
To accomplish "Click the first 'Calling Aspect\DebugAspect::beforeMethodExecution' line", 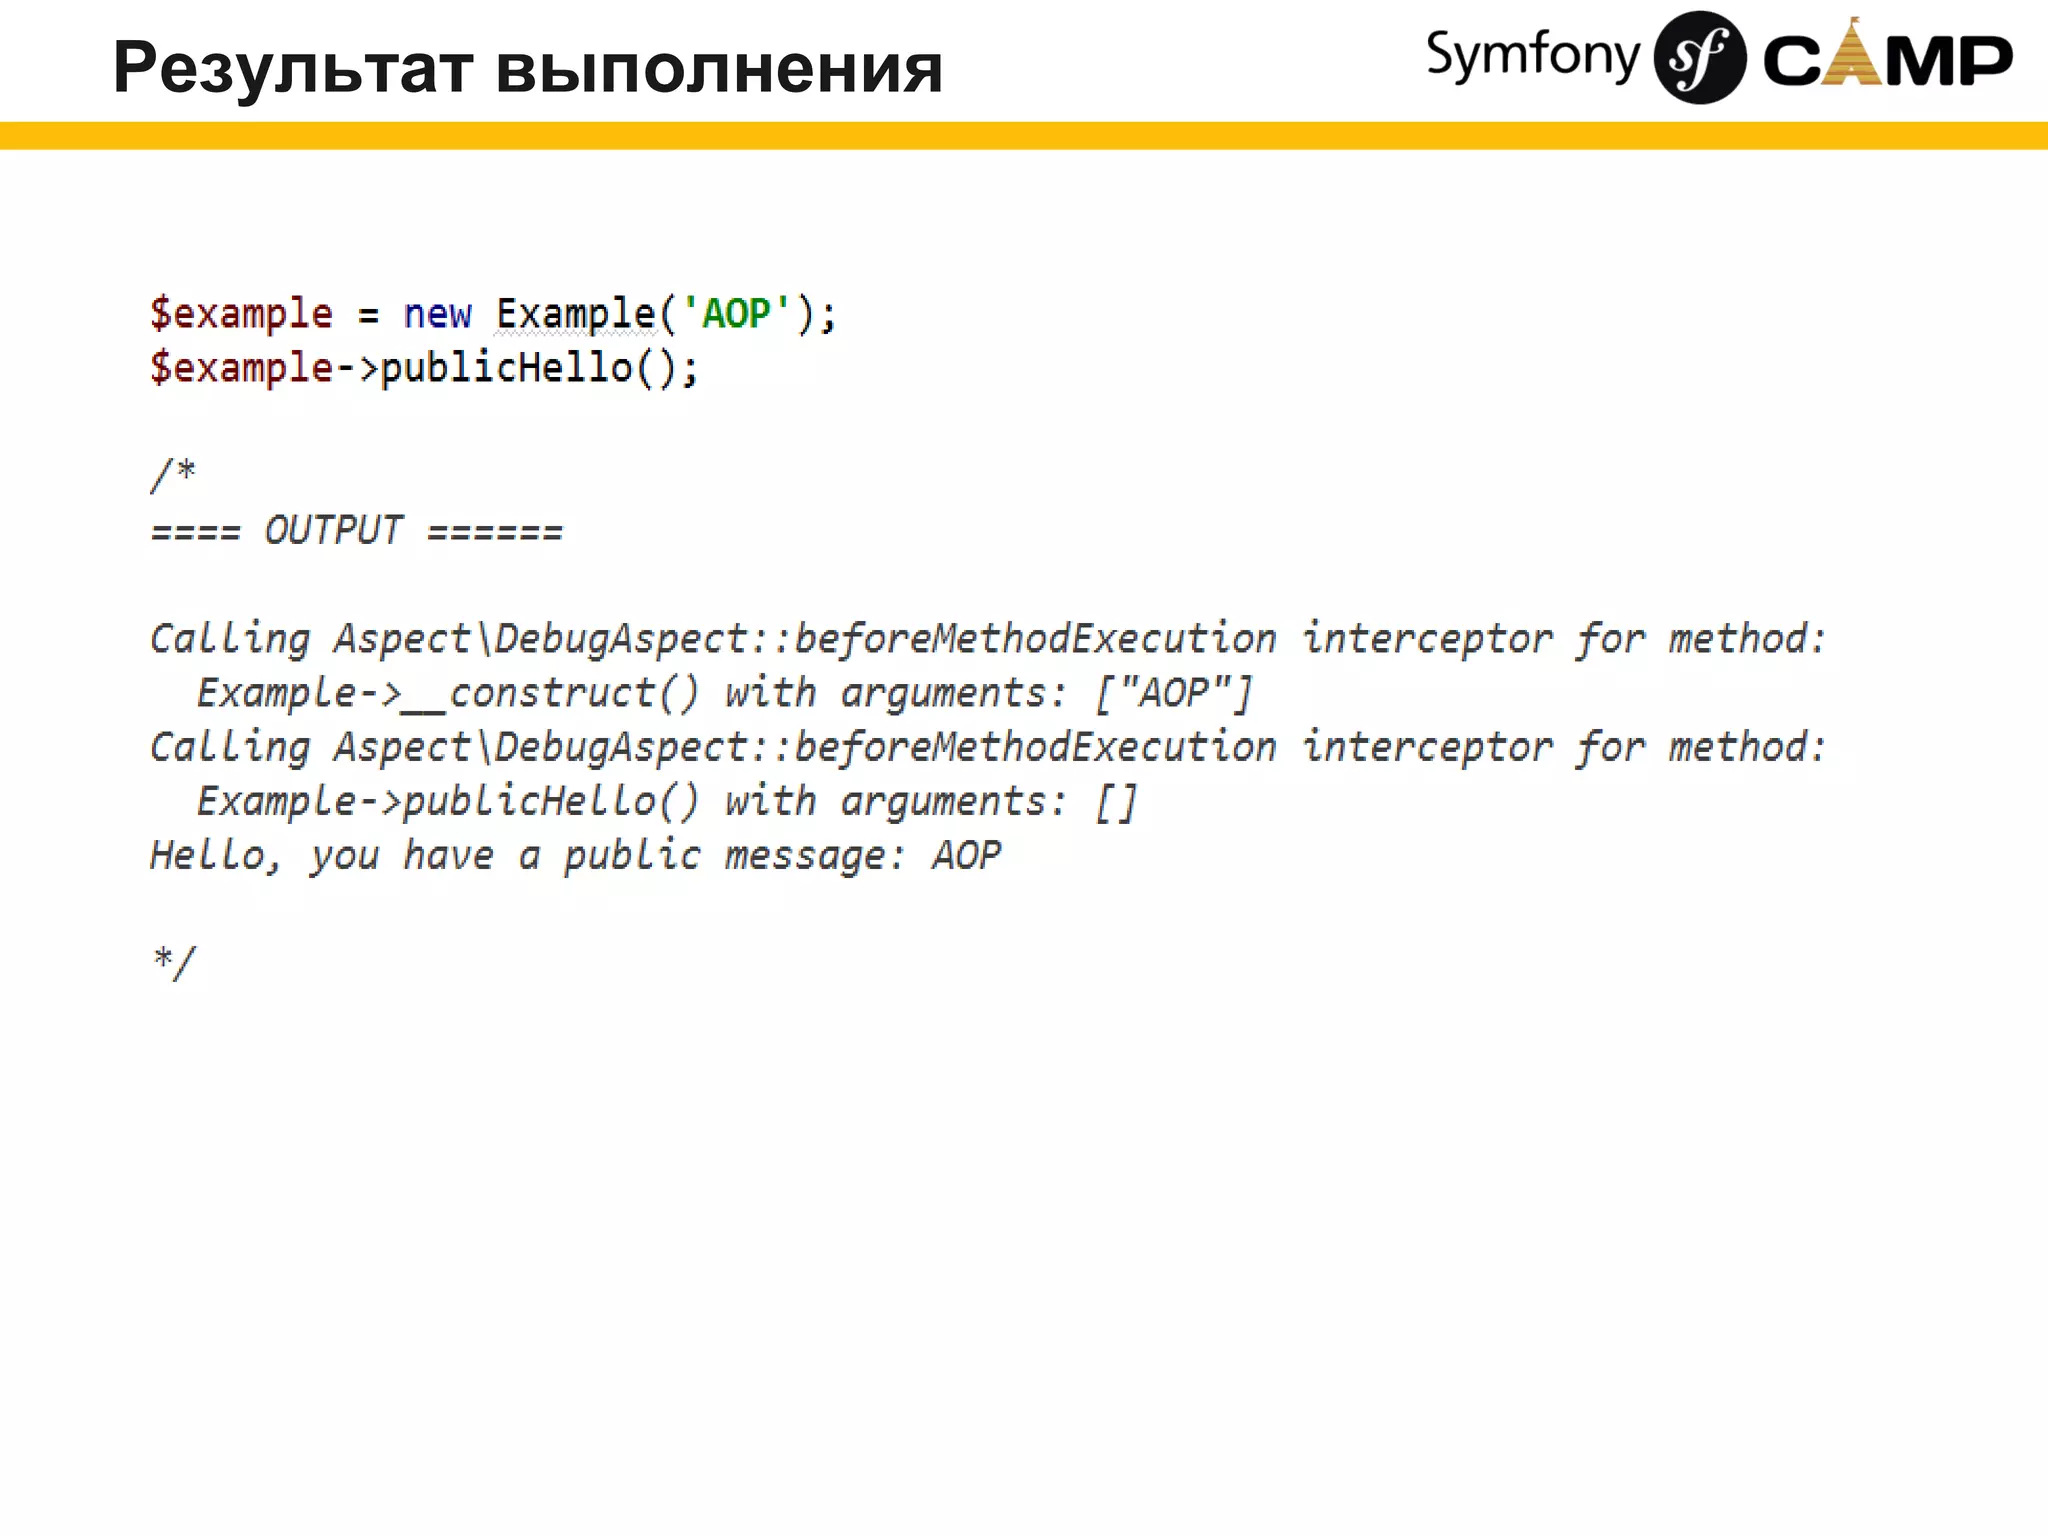I will (x=988, y=638).
